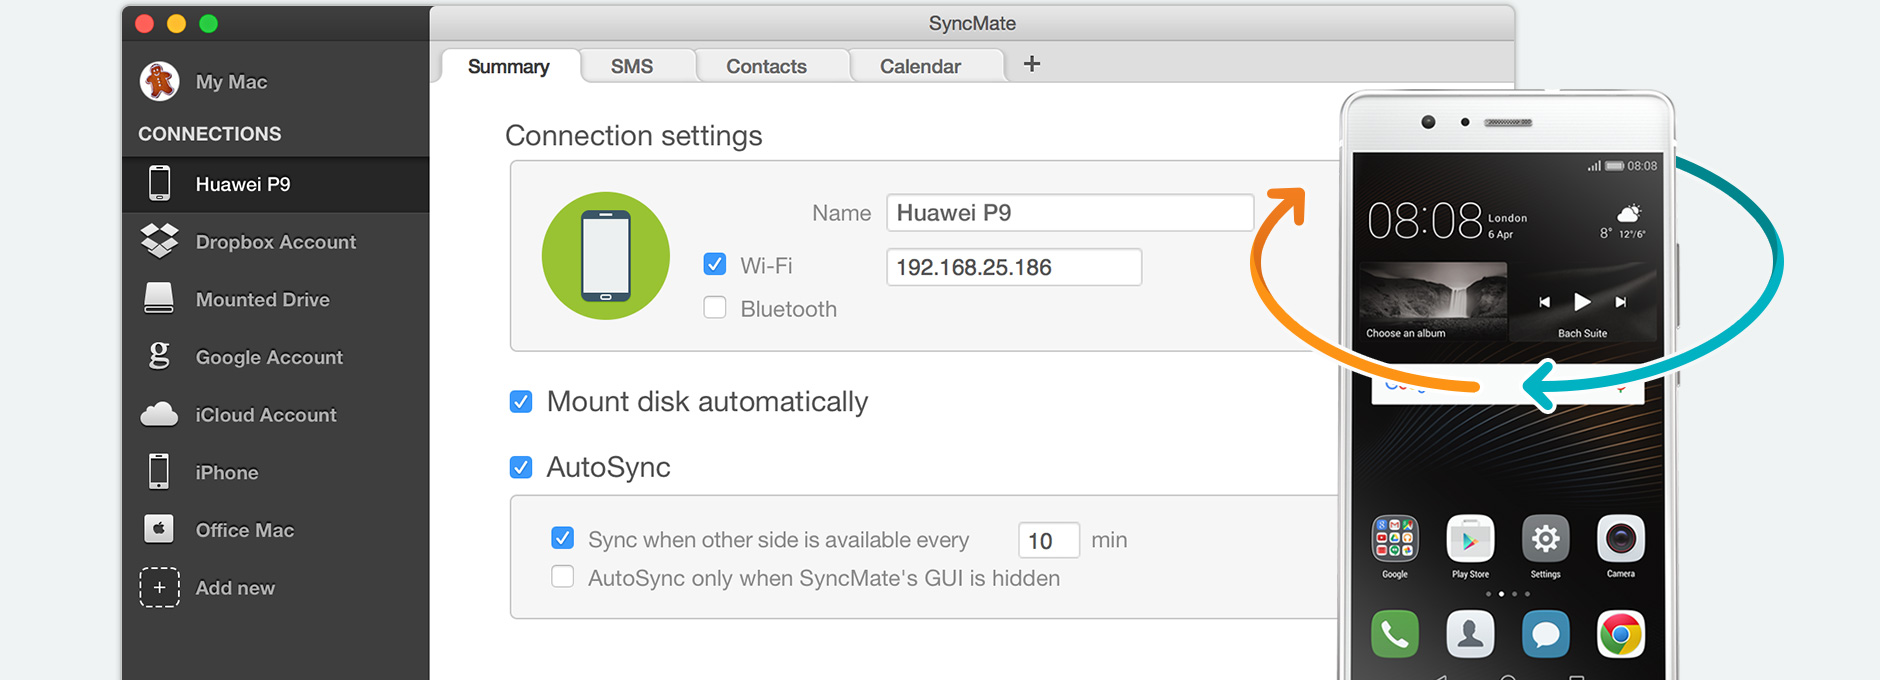This screenshot has width=1880, height=680.
Task: Tap the Play Store icon on phone
Action: 1470,540
